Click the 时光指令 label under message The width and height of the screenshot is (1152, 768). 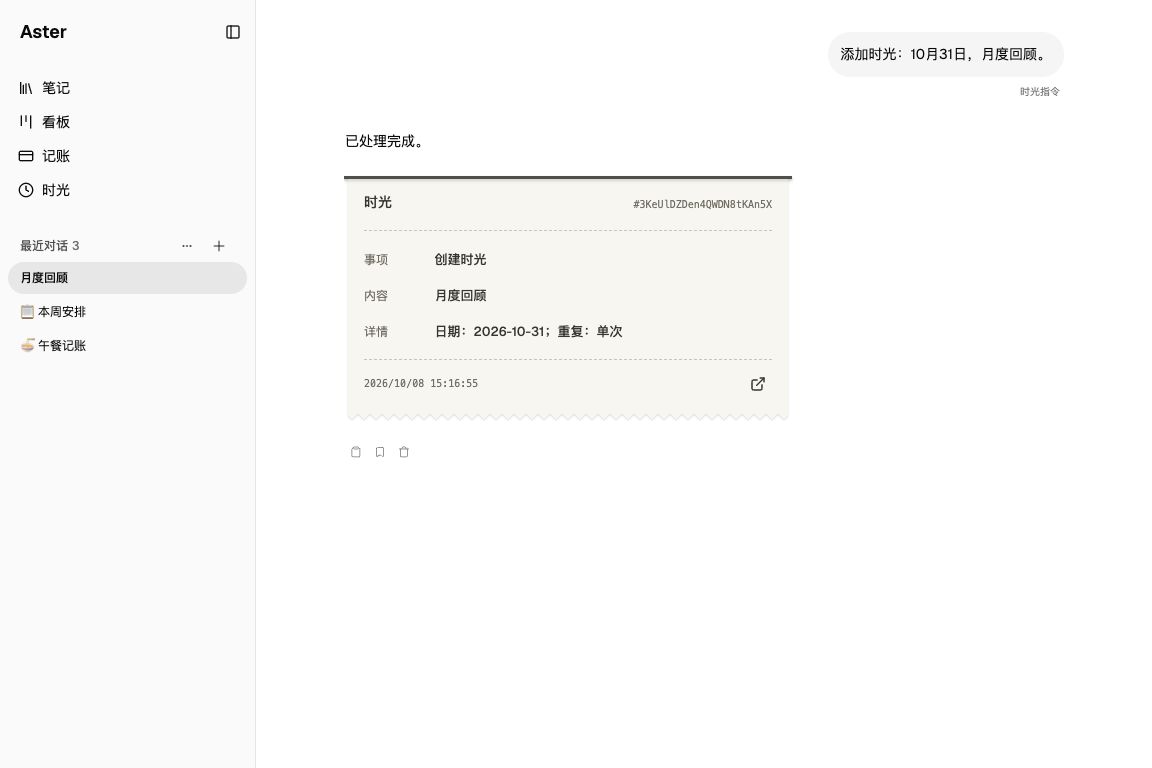point(1040,92)
